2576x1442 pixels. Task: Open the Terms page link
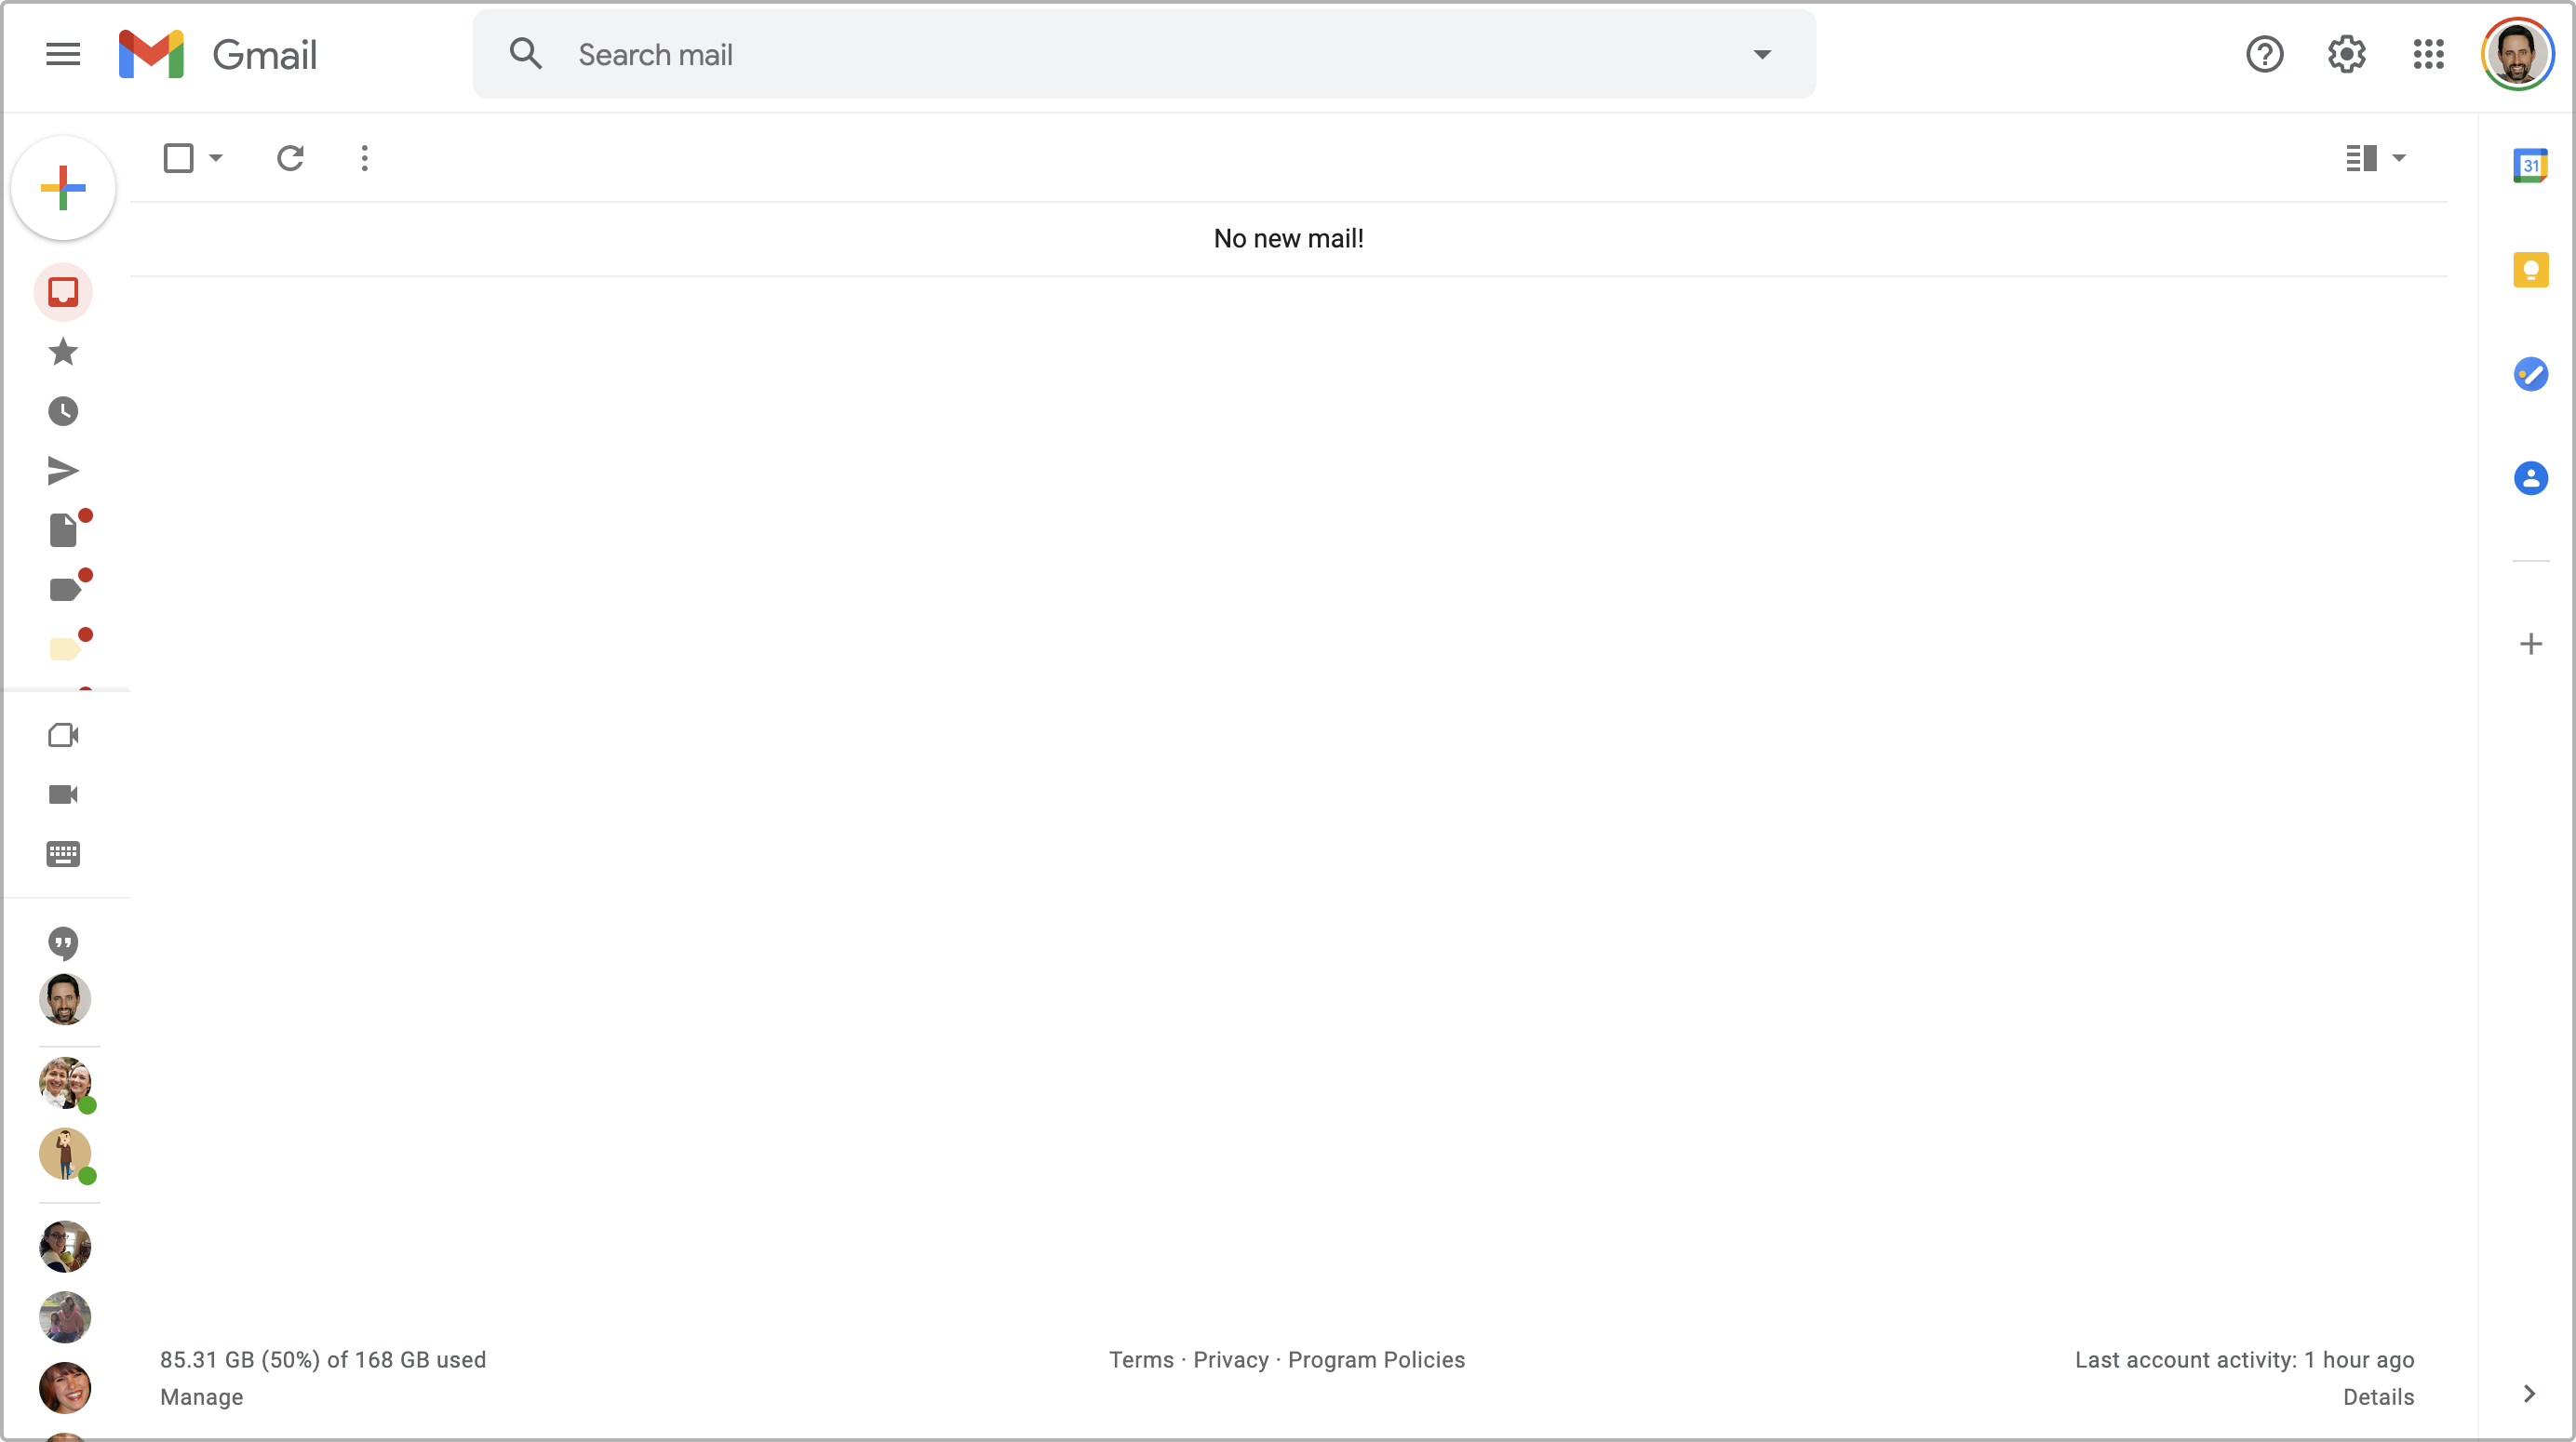[x=1141, y=1360]
